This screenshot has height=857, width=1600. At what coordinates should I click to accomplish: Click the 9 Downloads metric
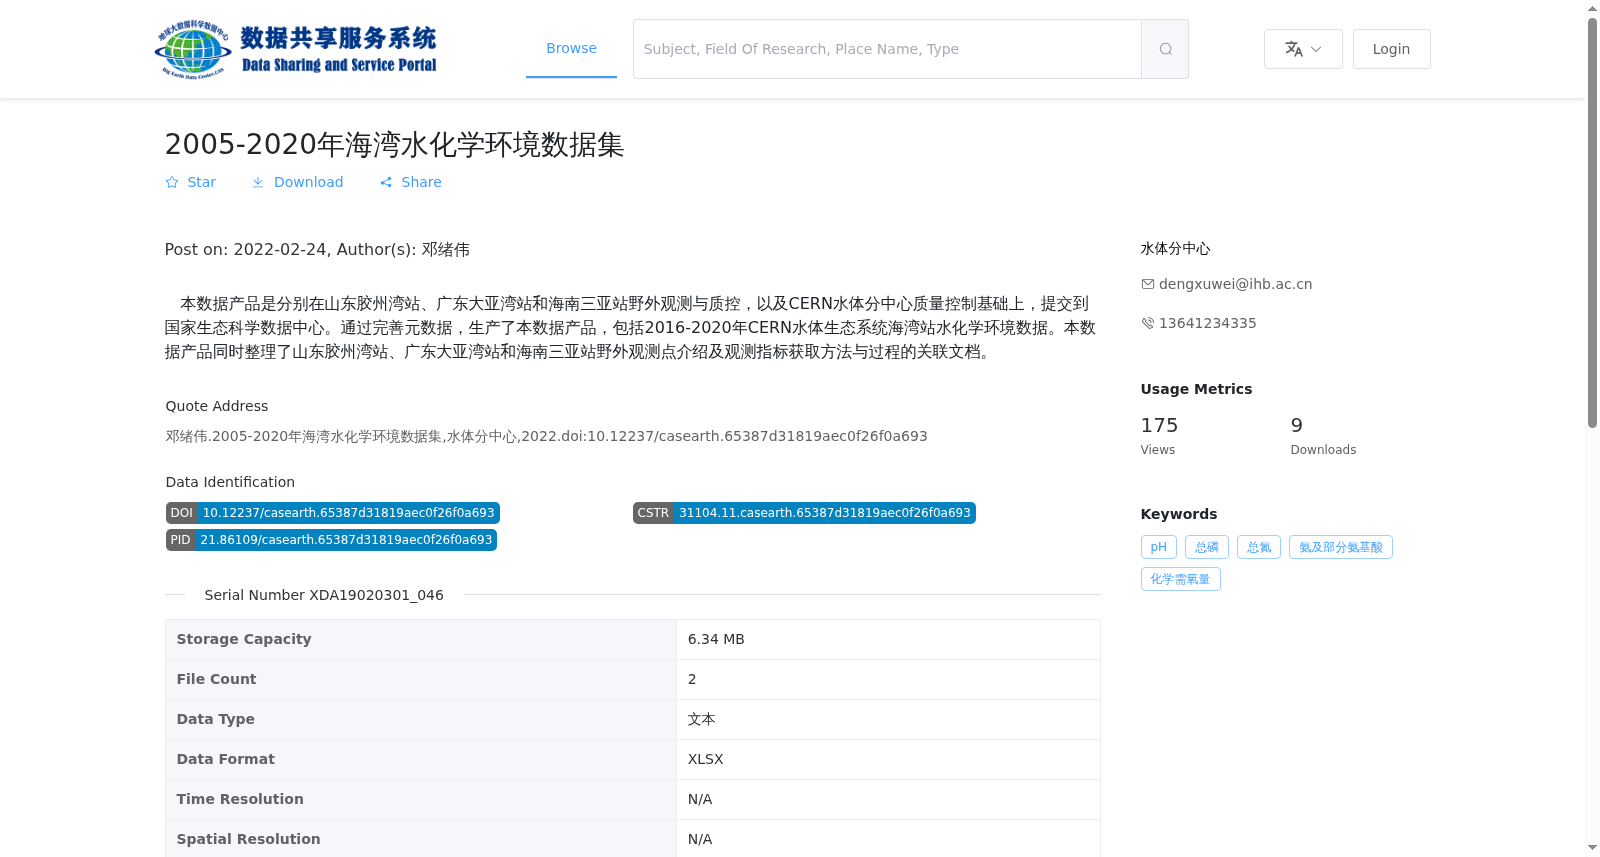pyautogui.click(x=1323, y=435)
